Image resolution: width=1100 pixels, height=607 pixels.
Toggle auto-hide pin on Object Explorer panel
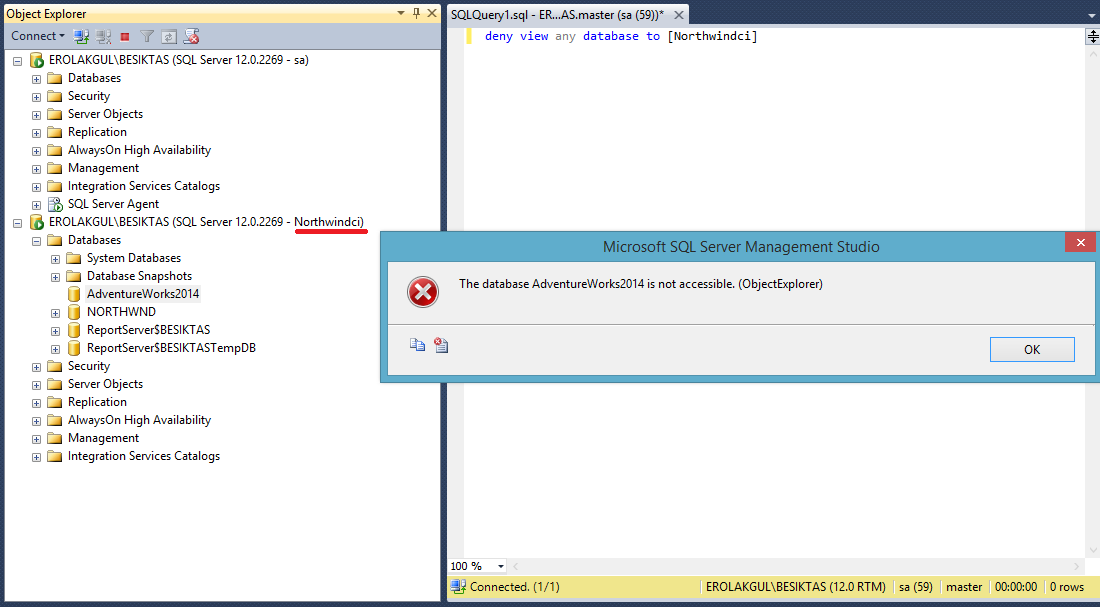[416, 13]
